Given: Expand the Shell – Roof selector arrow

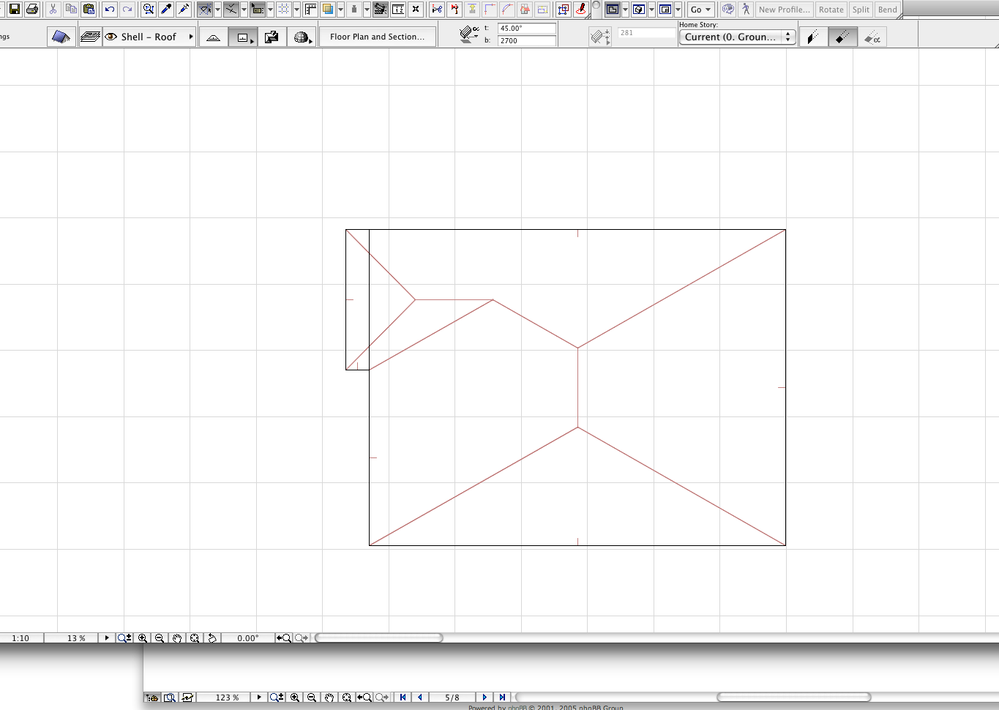Looking at the screenshot, I should pos(192,36).
